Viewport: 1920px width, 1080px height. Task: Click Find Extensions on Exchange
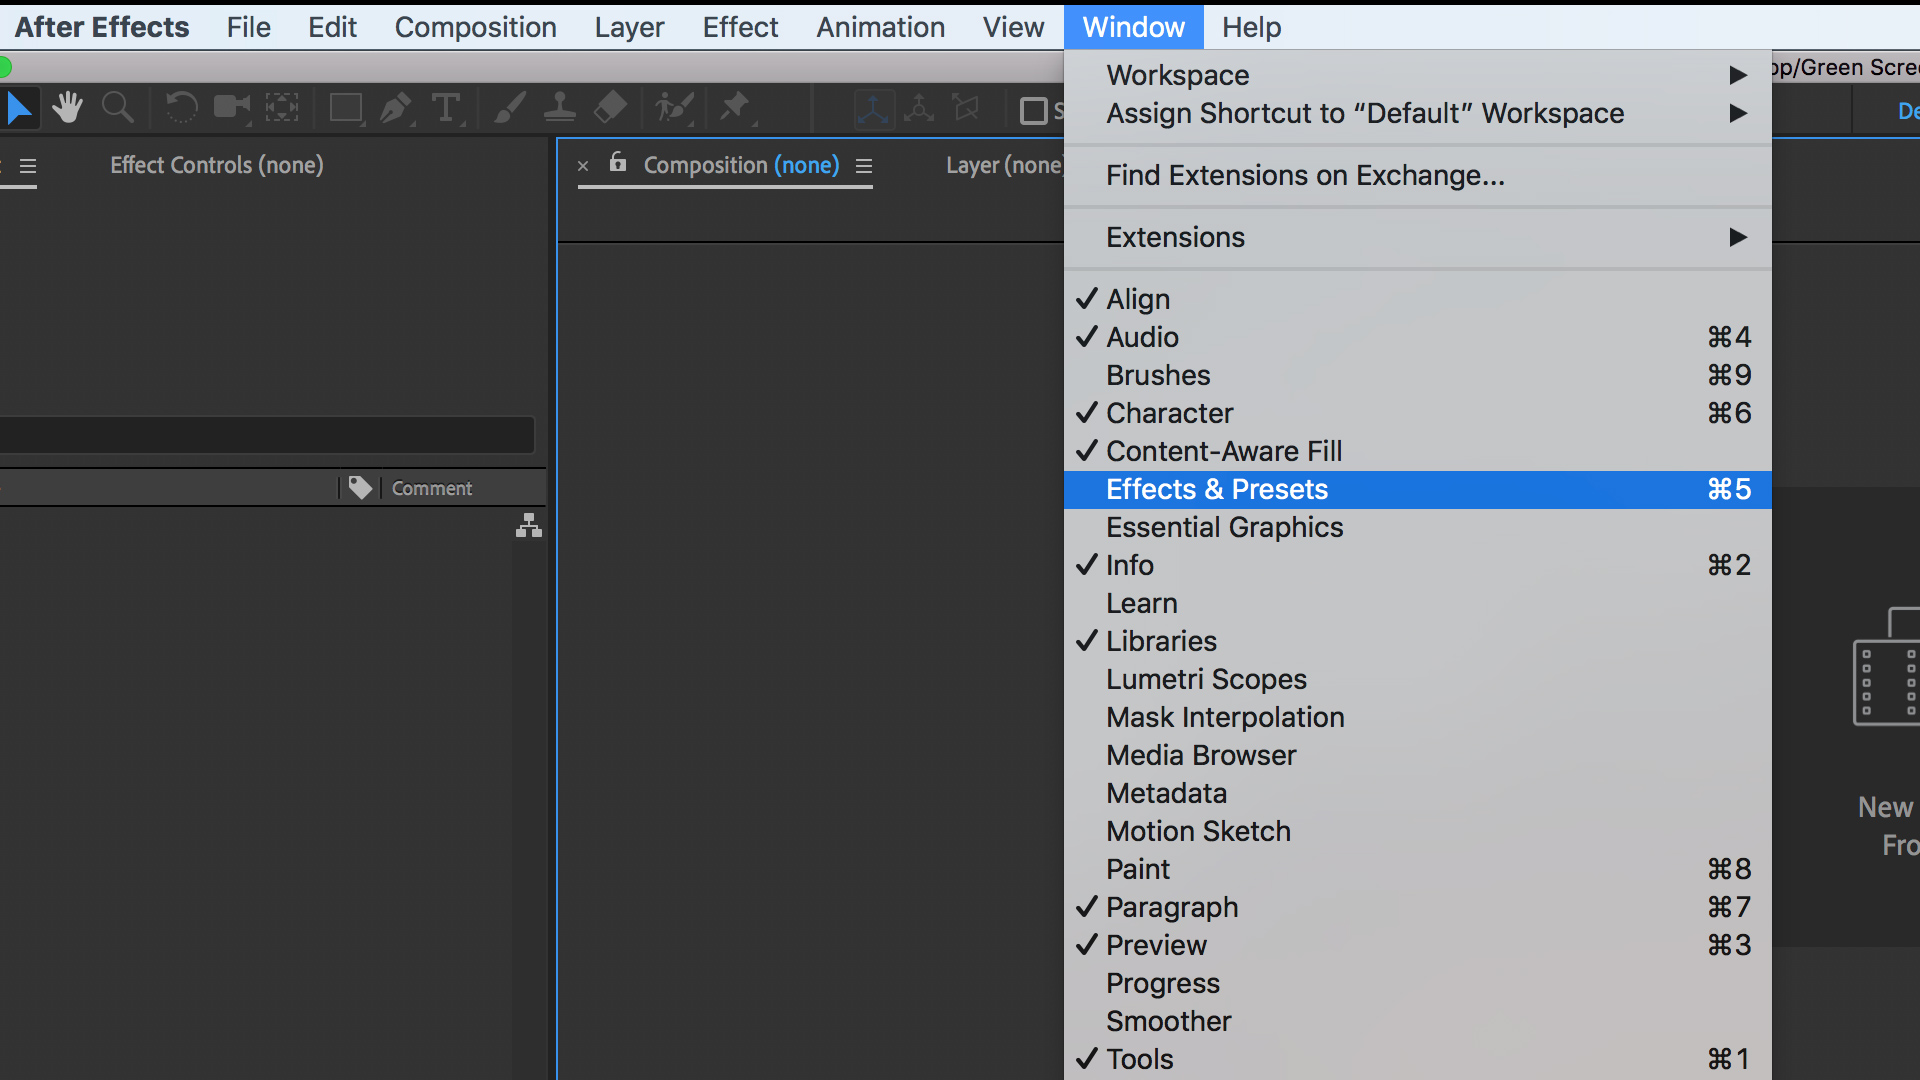click(1305, 175)
